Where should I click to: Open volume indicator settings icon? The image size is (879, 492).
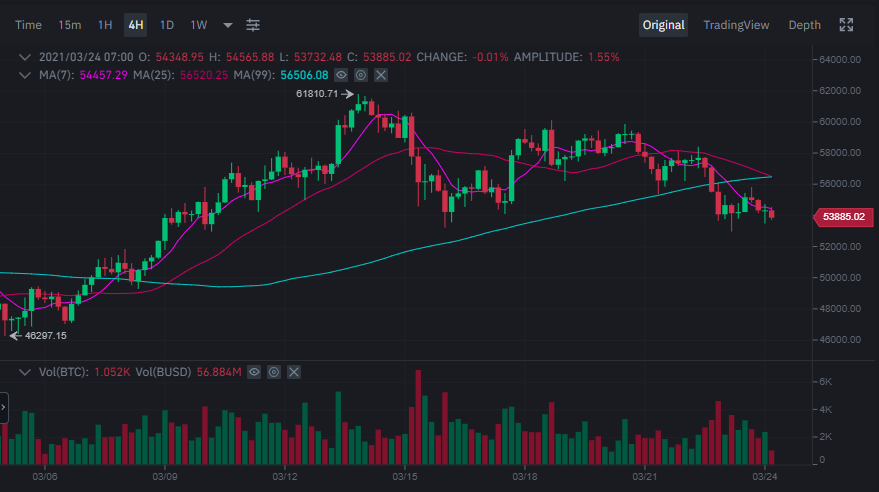coord(274,372)
